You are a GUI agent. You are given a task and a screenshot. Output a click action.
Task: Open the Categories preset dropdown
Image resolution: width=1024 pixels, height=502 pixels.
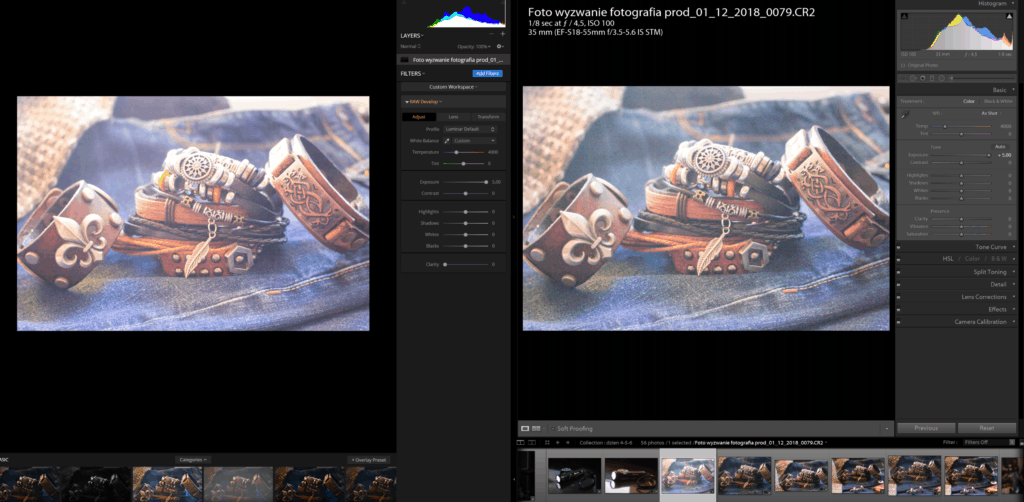193,460
